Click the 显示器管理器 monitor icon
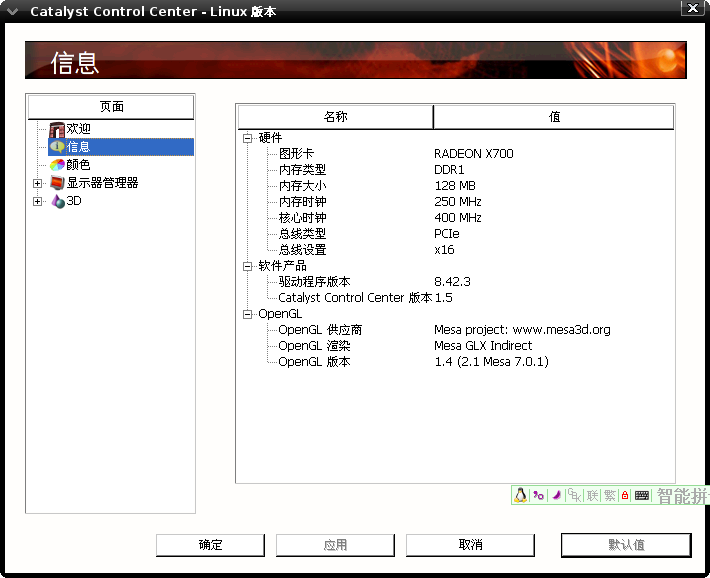The width and height of the screenshot is (710, 578). tap(57, 183)
